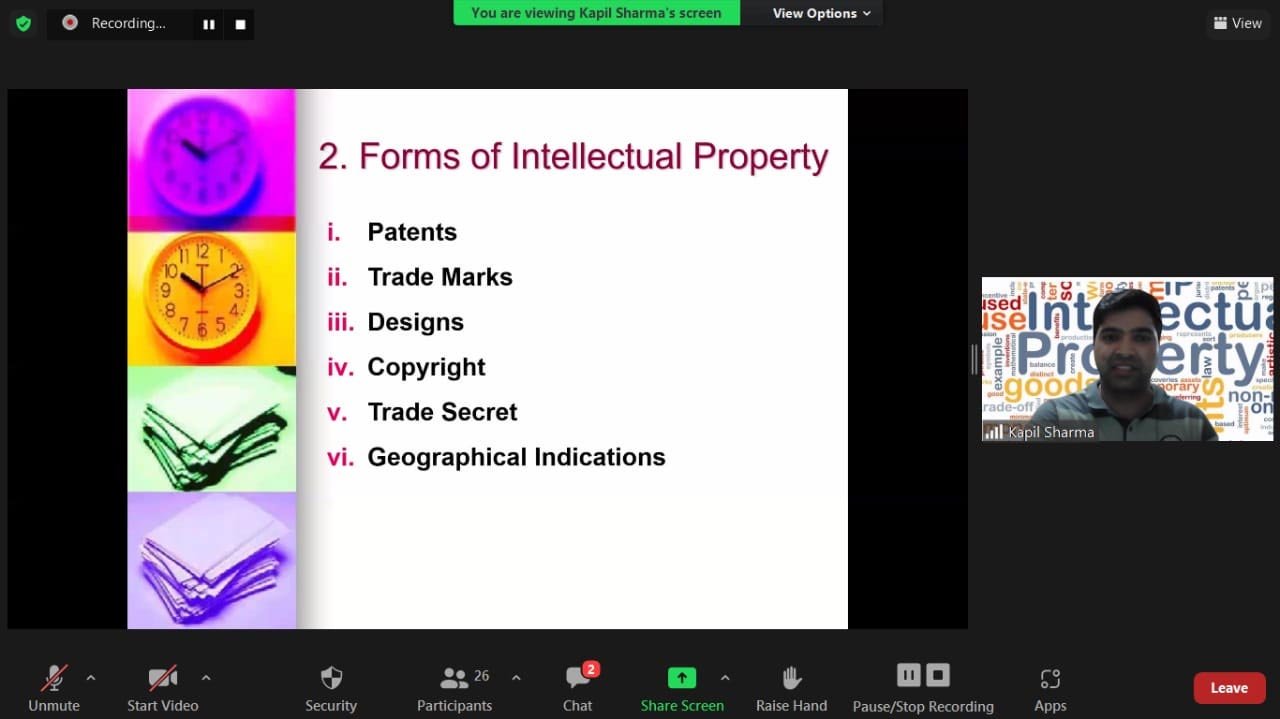
Task: Open the View Options dropdown
Action: [x=821, y=13]
